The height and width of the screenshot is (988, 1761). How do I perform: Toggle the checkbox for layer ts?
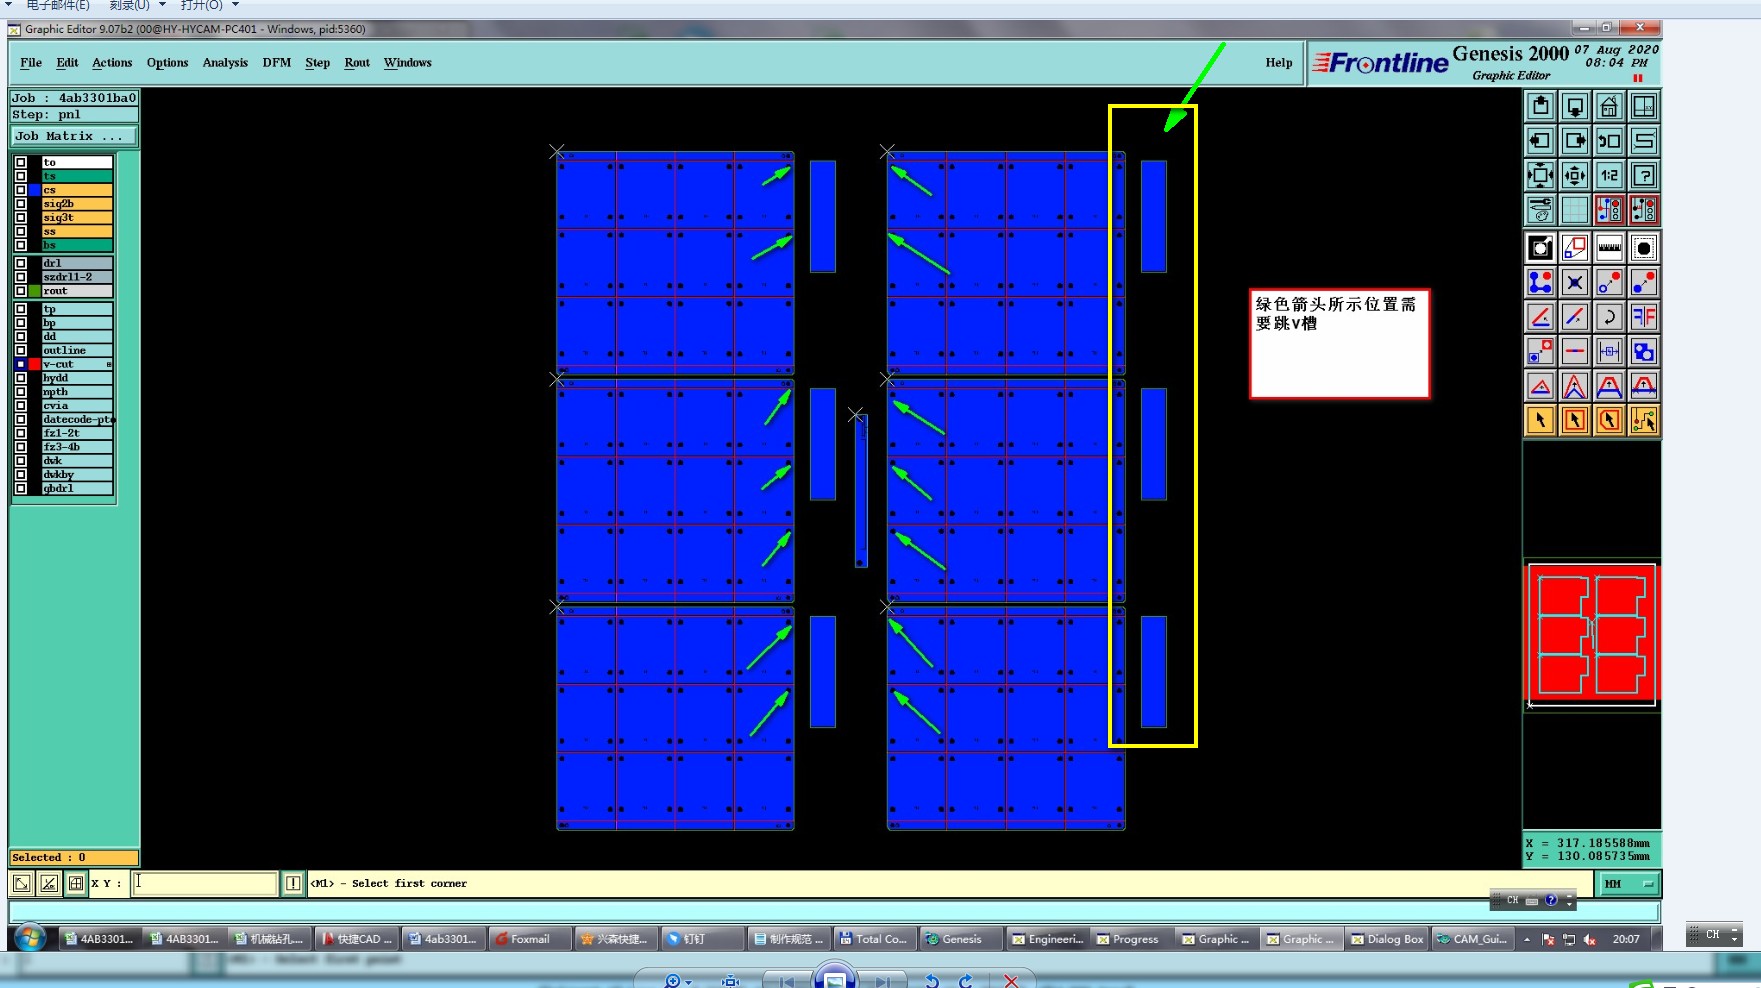tap(20, 176)
